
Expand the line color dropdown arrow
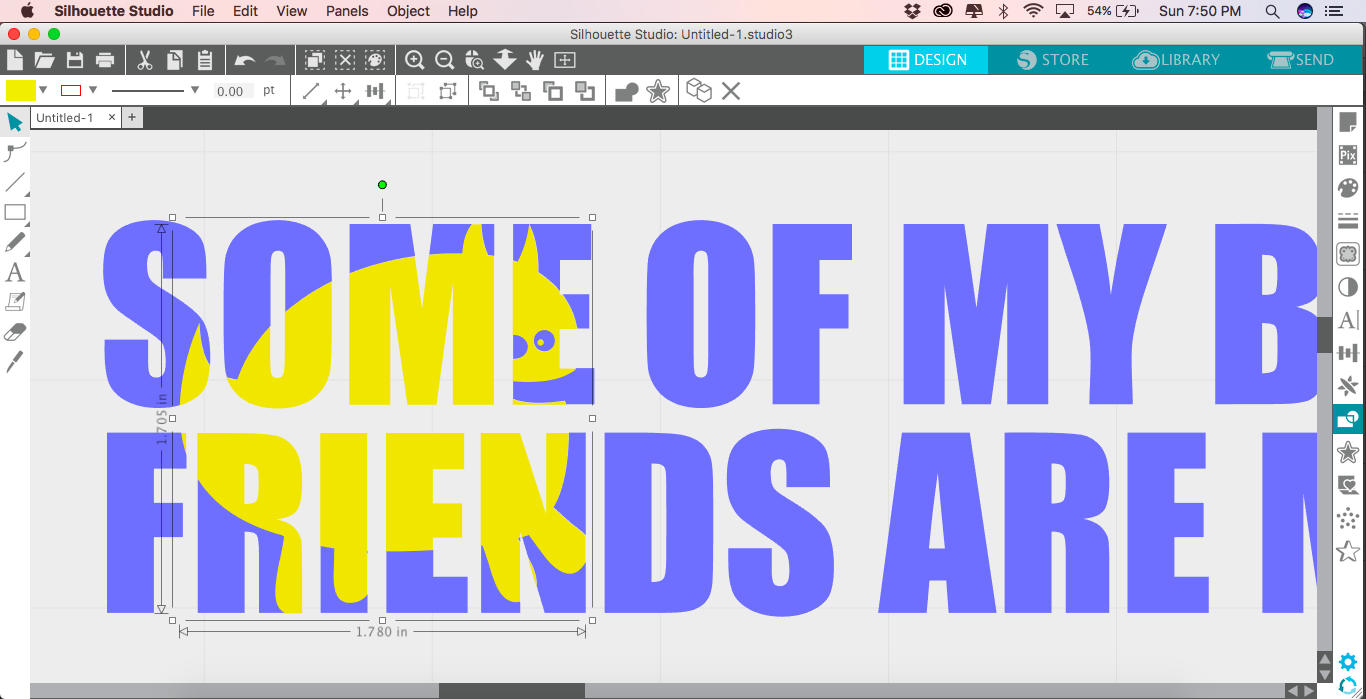coord(93,91)
